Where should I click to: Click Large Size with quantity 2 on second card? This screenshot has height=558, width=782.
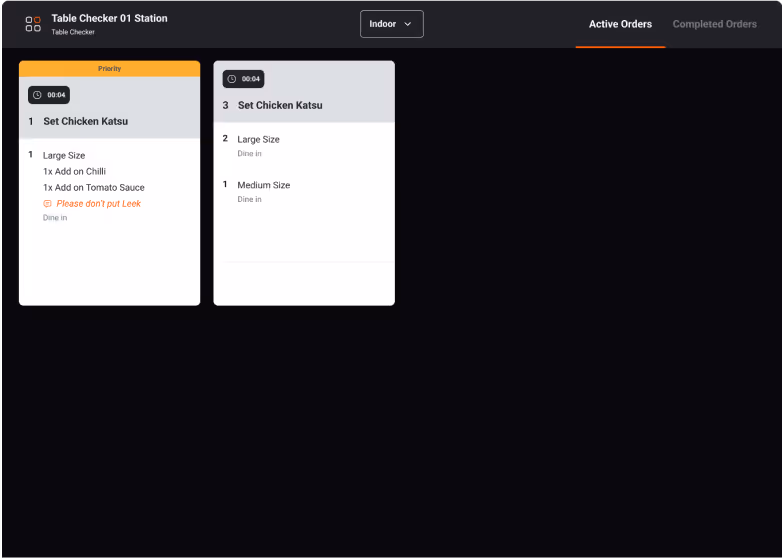tap(258, 140)
